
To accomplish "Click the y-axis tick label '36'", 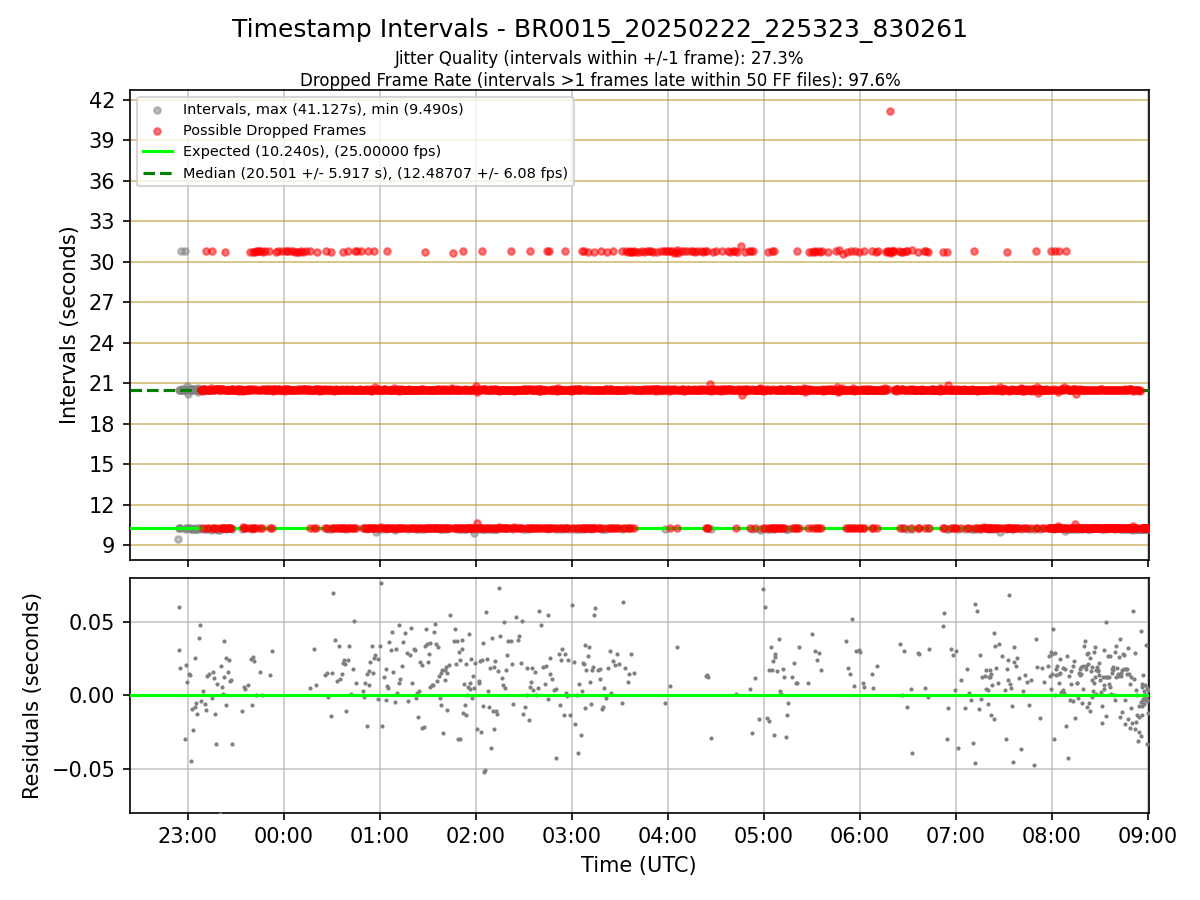I will pos(103,181).
